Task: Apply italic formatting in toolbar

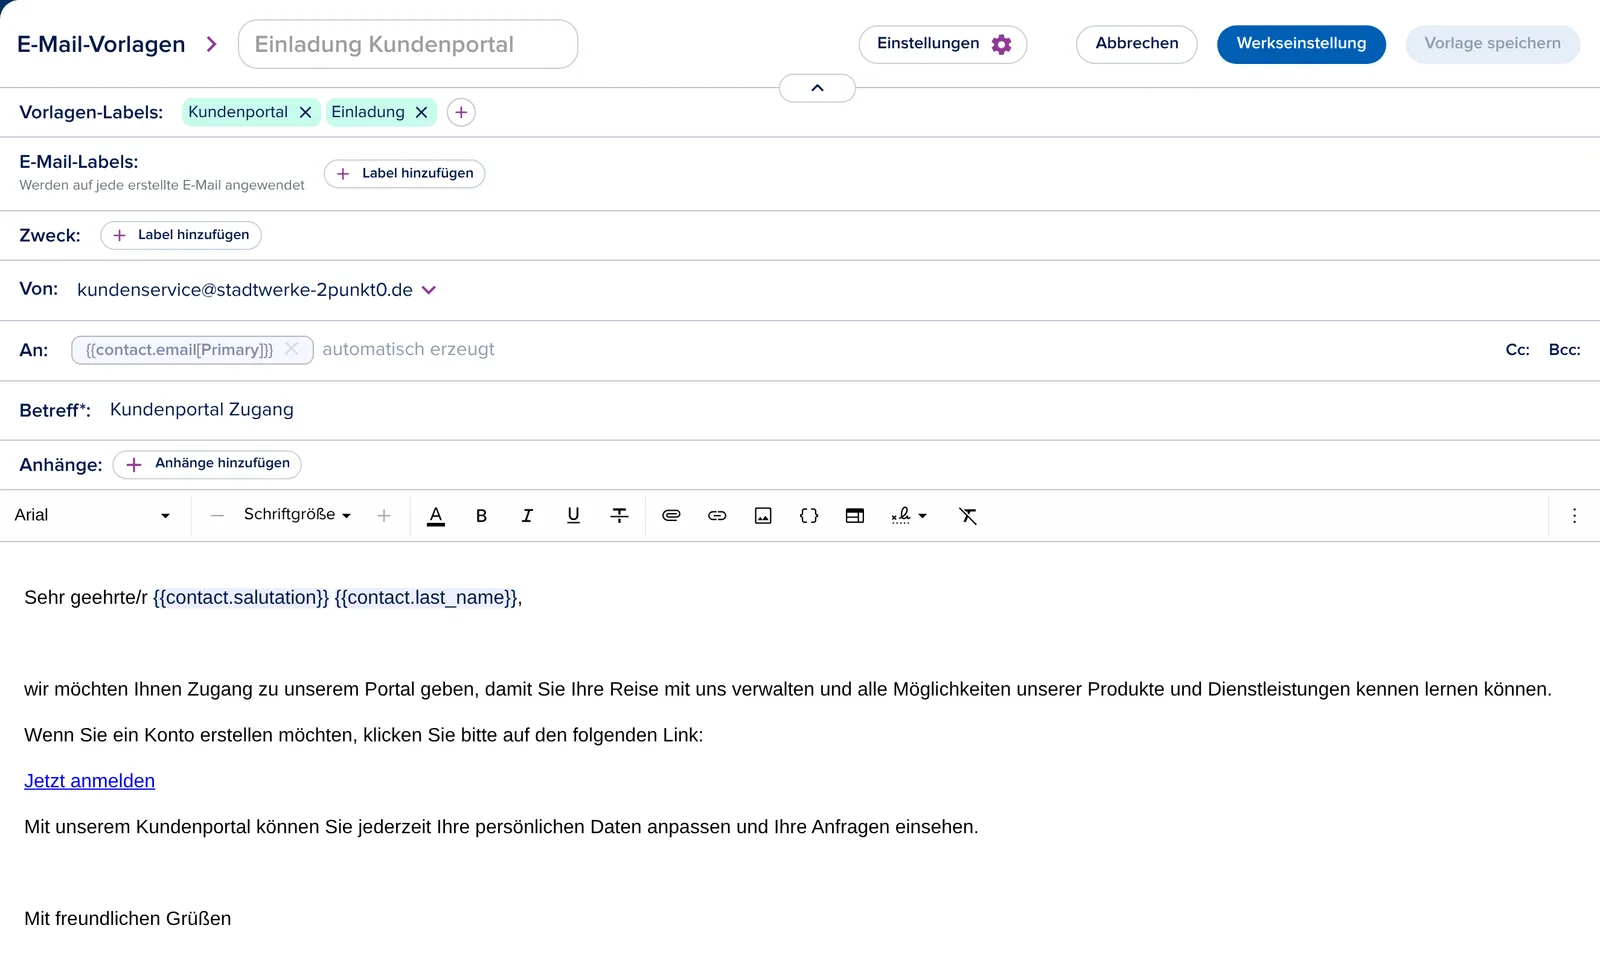Action: tap(527, 516)
